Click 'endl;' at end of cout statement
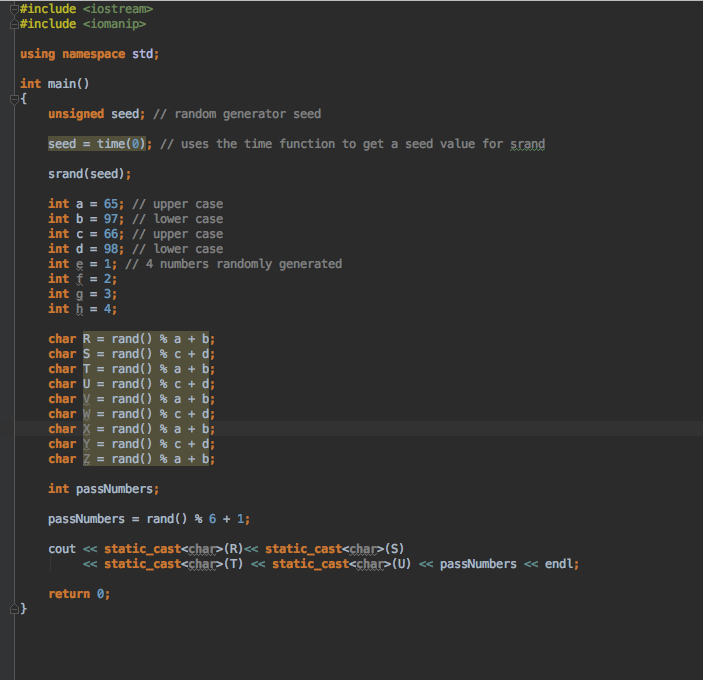This screenshot has width=703, height=680. (562, 564)
